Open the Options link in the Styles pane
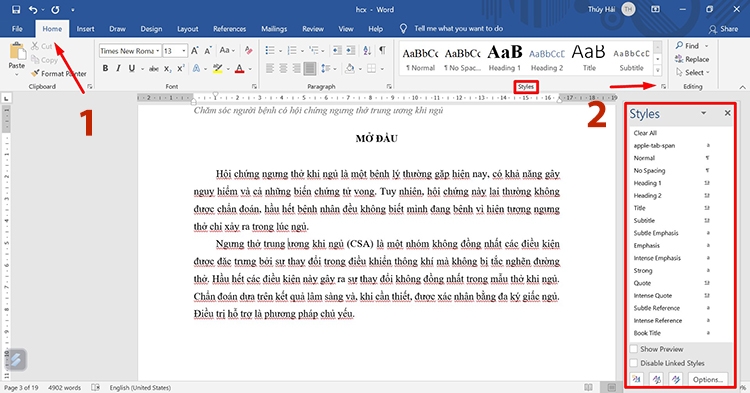The image size is (750, 393). pyautogui.click(x=708, y=380)
